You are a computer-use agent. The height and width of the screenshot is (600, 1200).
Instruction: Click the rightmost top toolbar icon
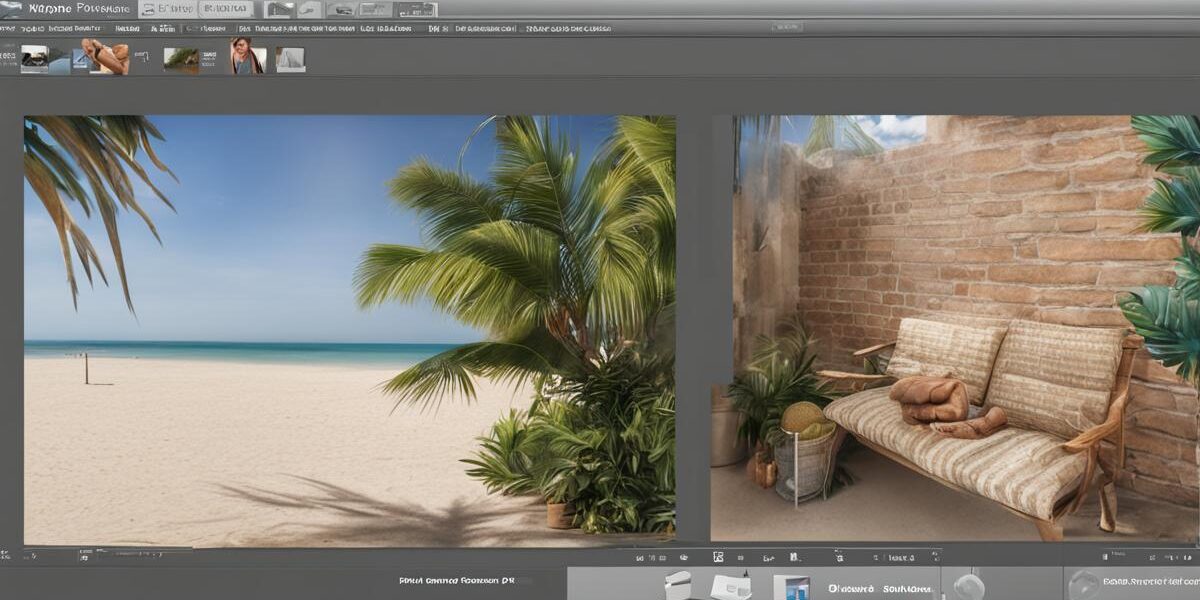416,9
